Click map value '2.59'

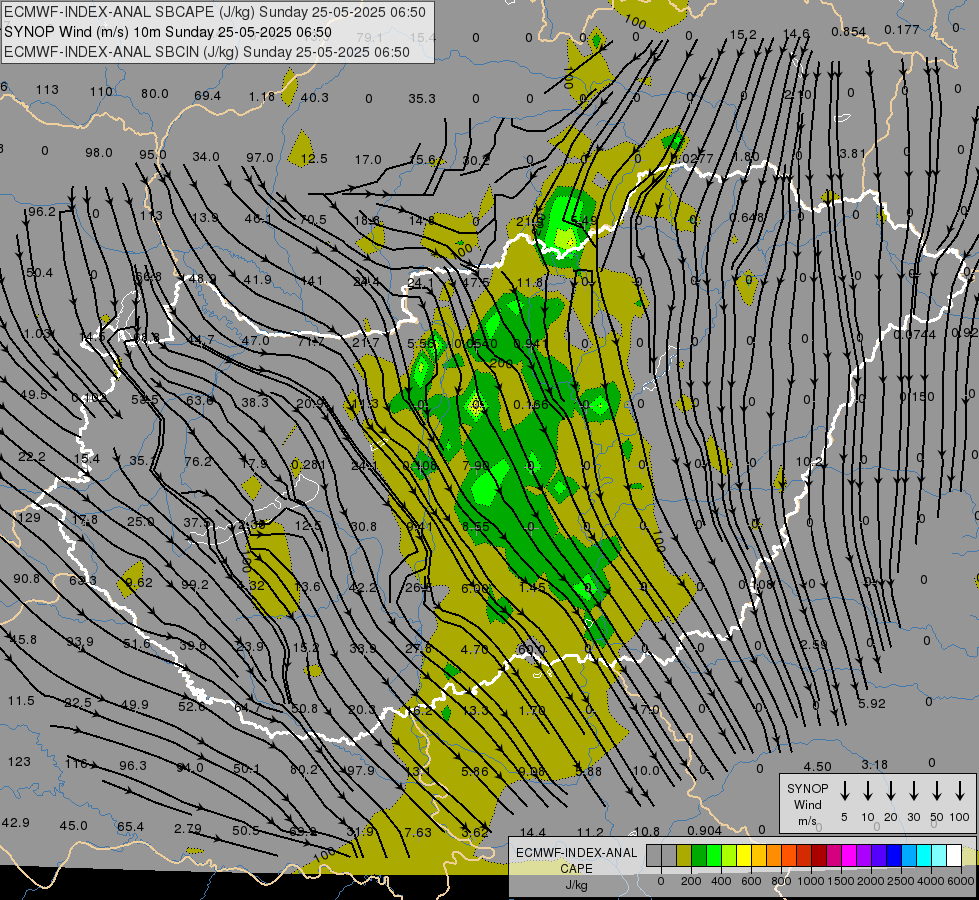coord(814,644)
